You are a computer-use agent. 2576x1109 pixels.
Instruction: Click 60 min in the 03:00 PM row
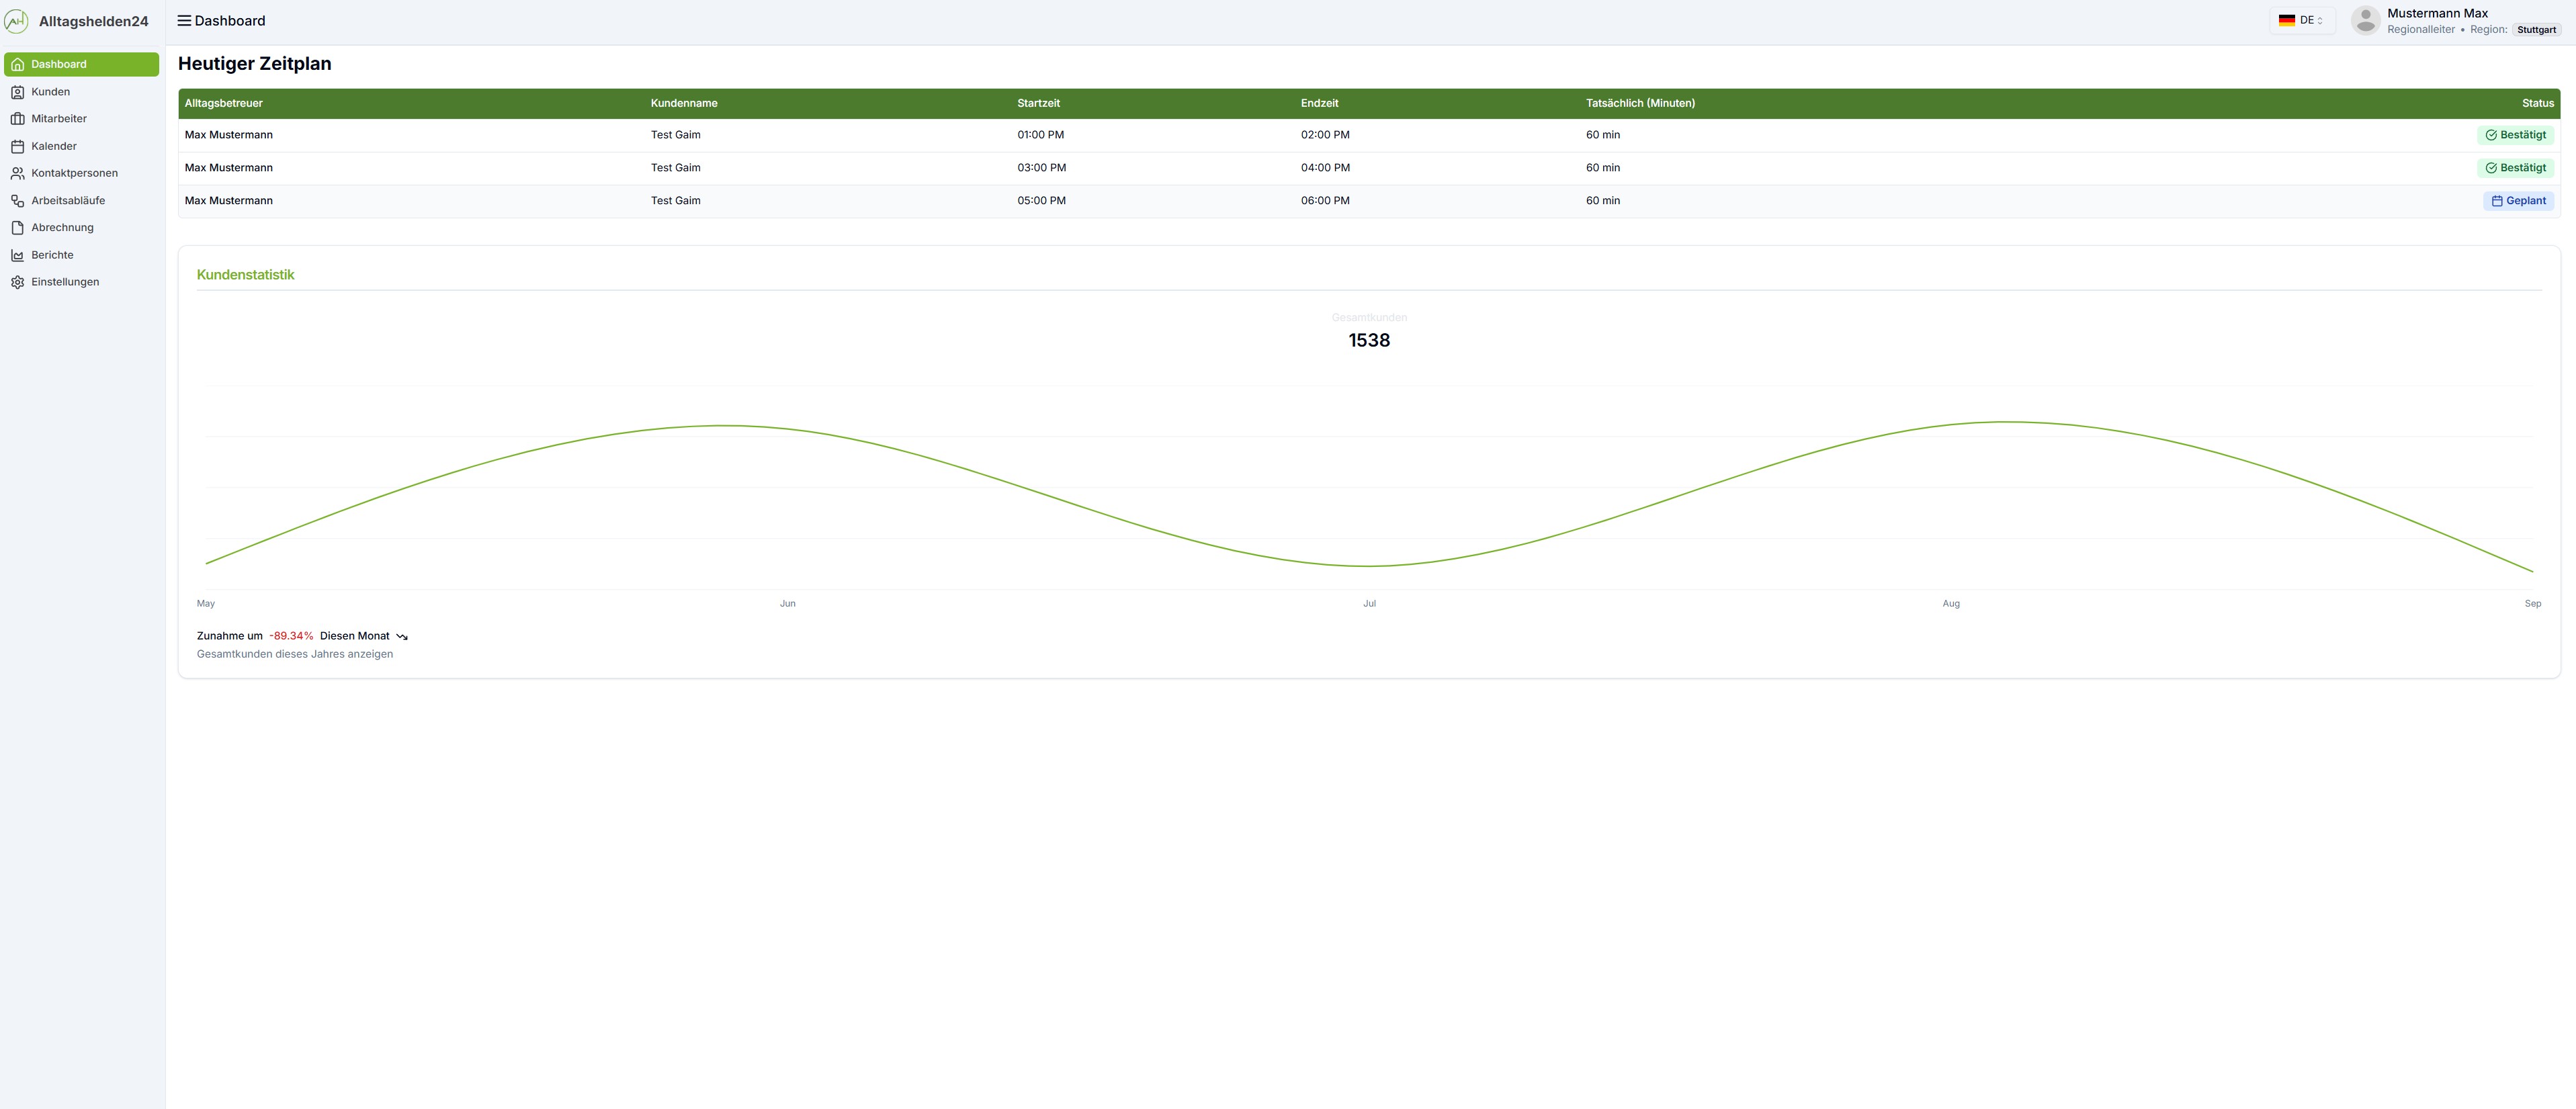click(1603, 168)
